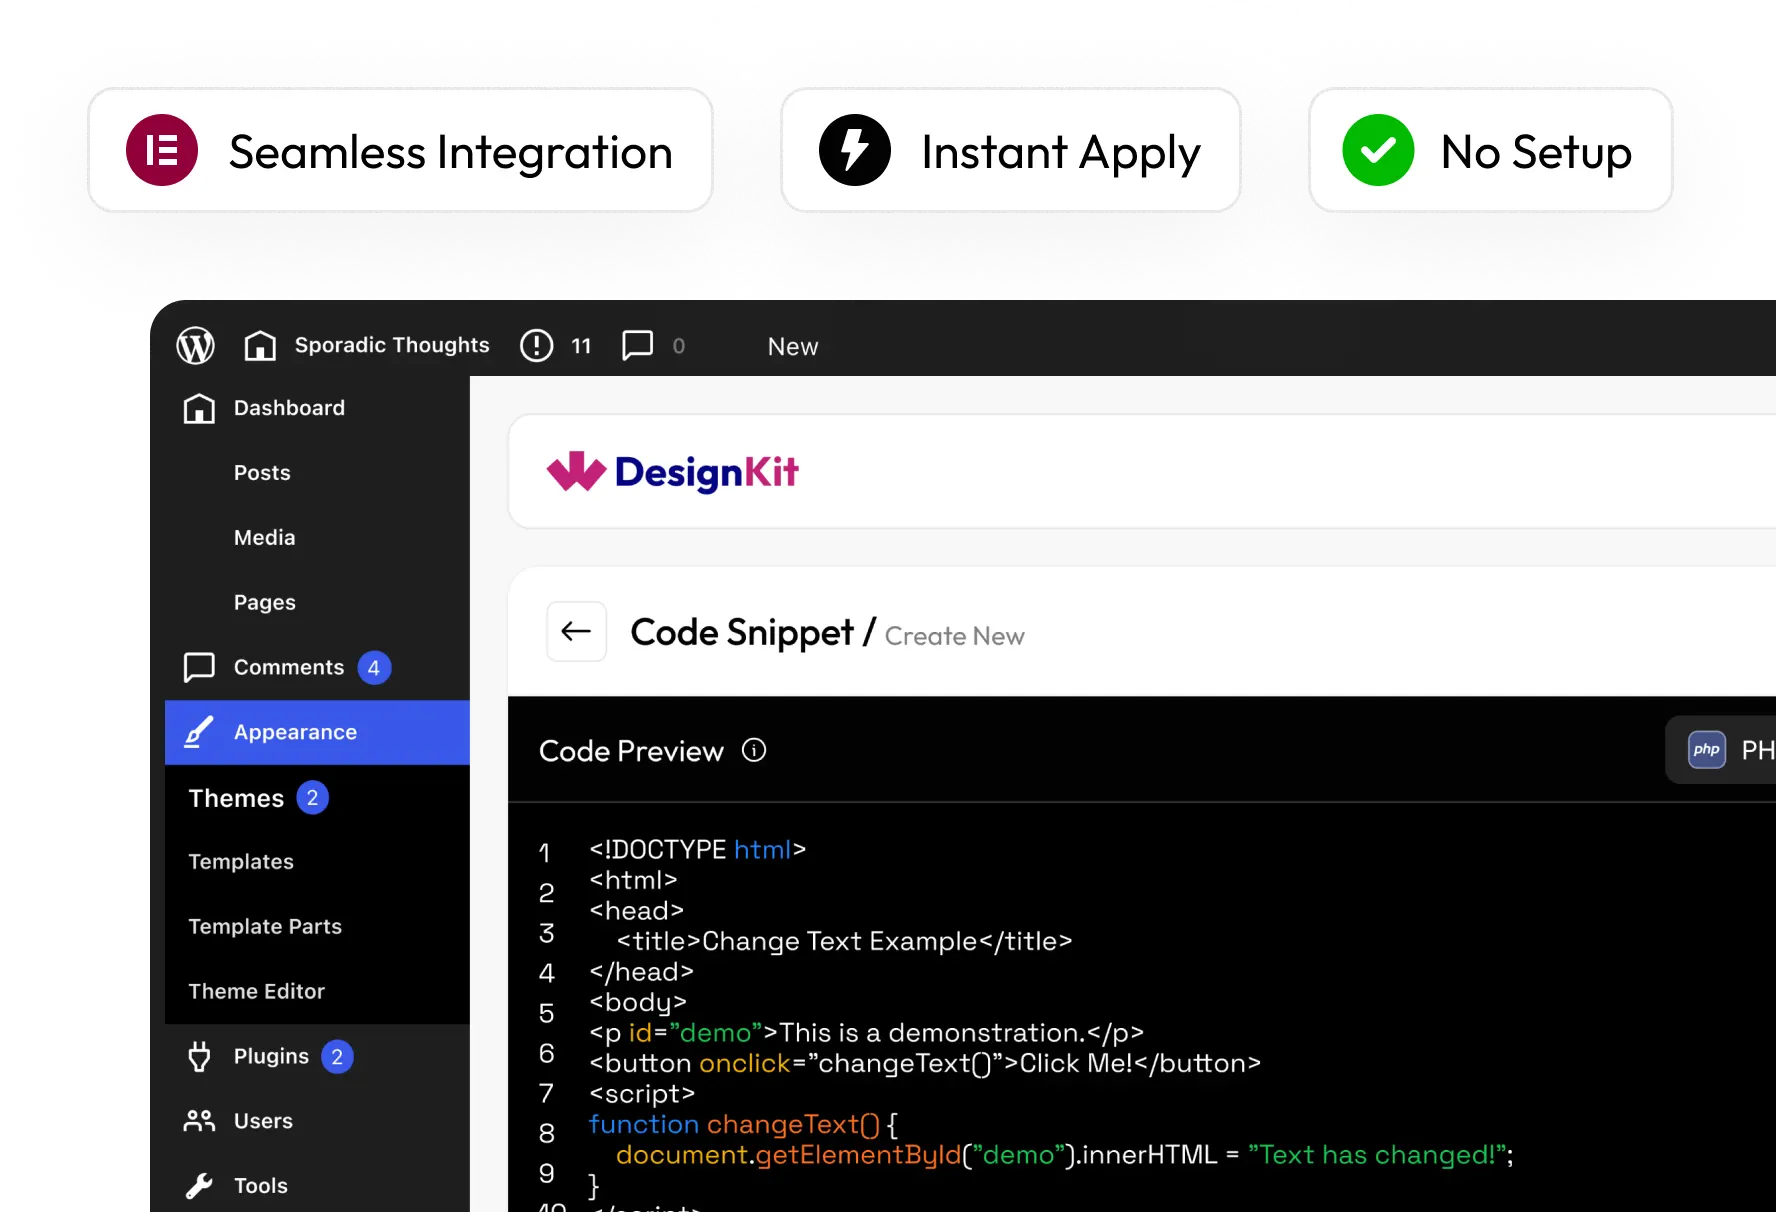Select the PHP language icon button
Screen dimensions: 1776x1212
click(1707, 750)
